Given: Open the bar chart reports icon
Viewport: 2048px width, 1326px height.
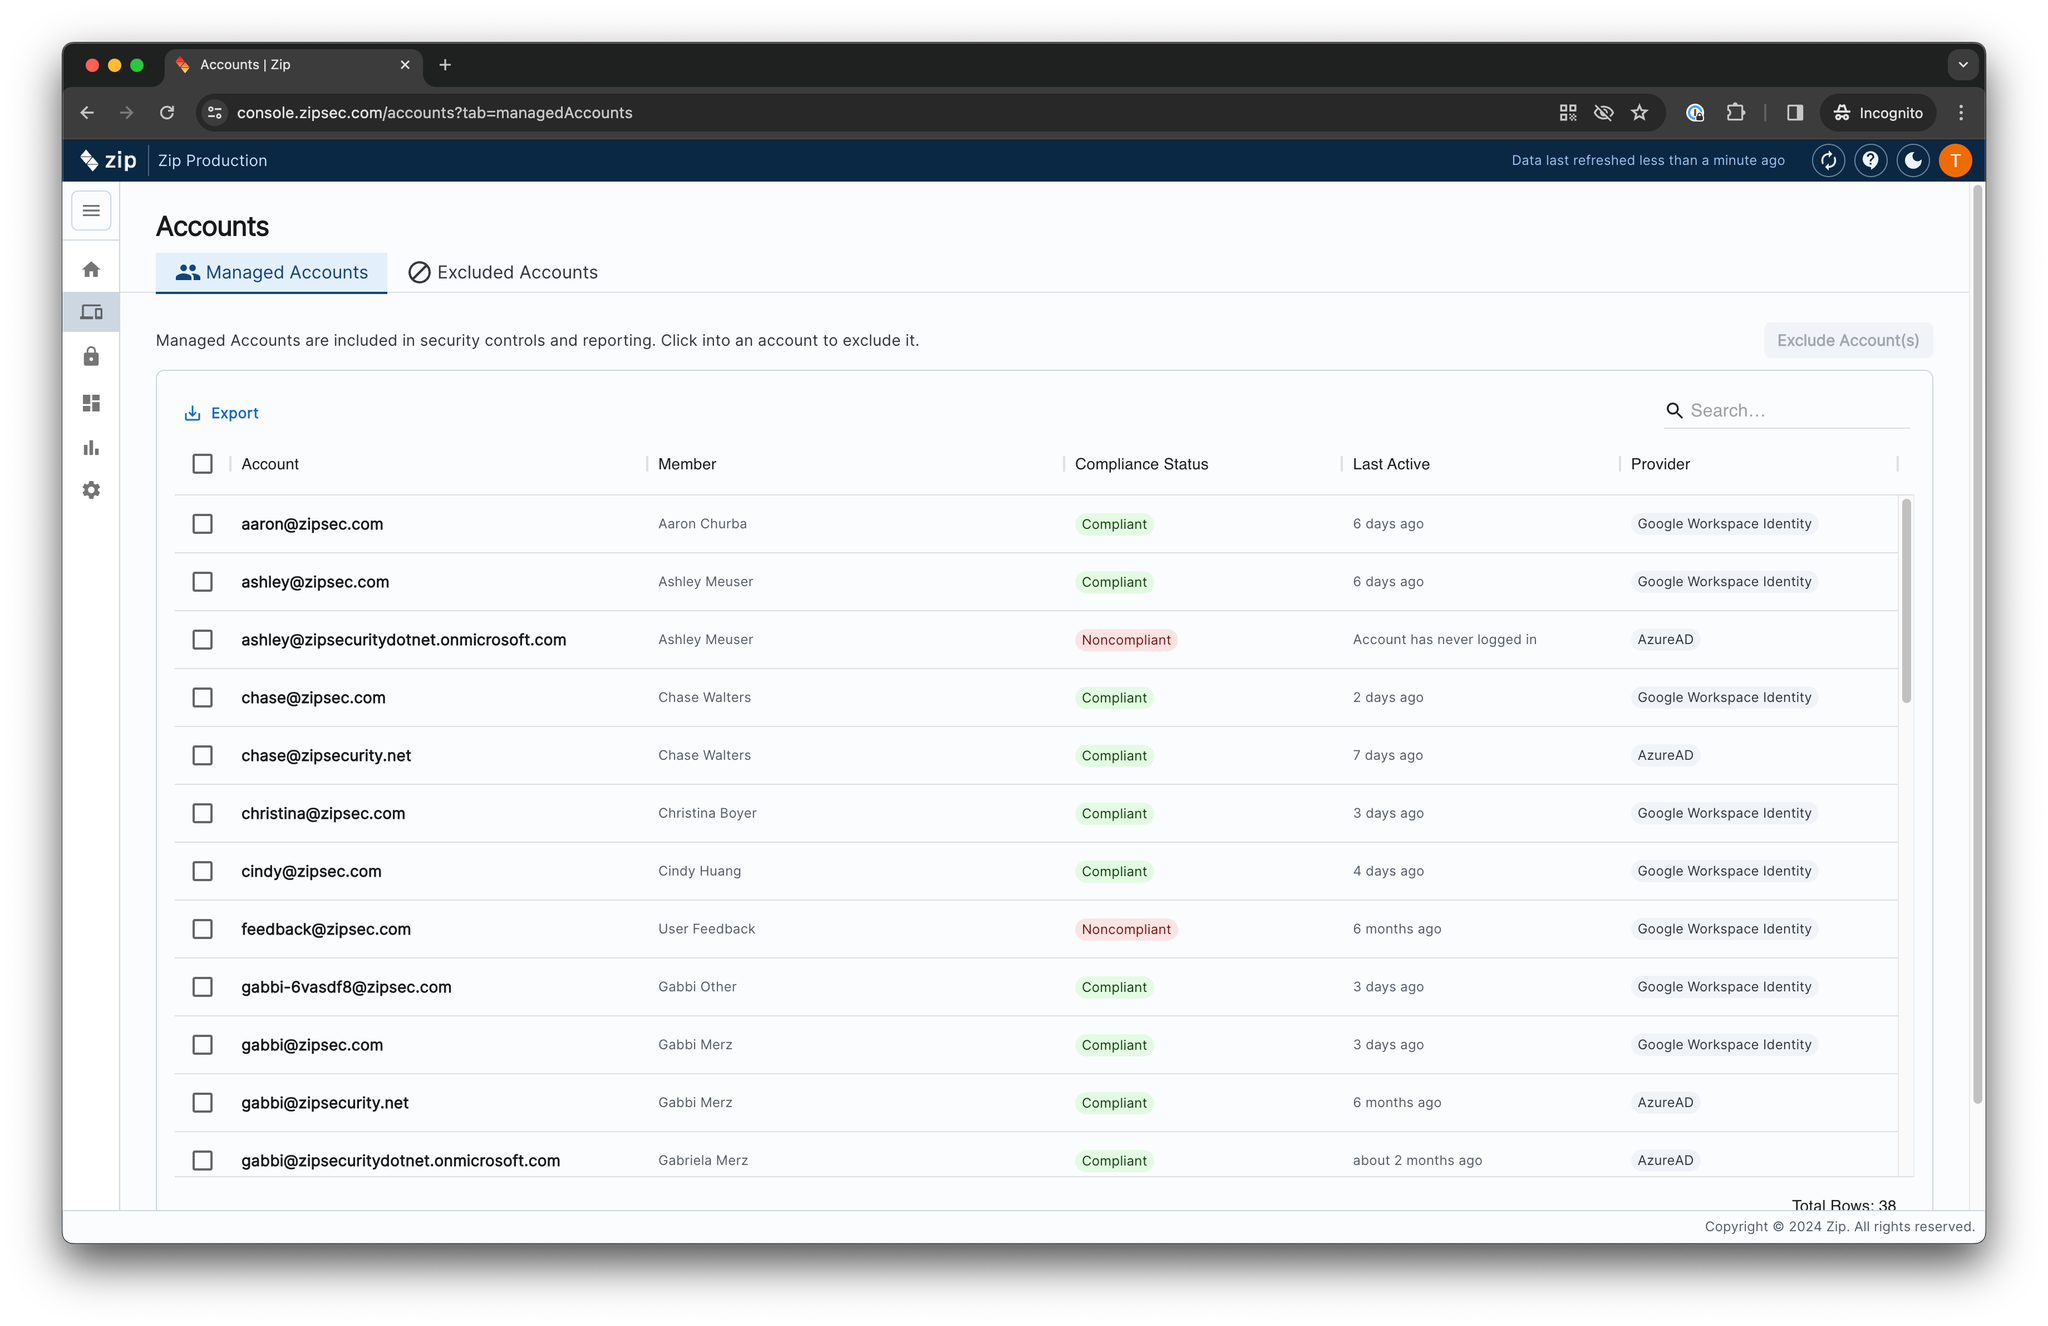Looking at the screenshot, I should 91,447.
